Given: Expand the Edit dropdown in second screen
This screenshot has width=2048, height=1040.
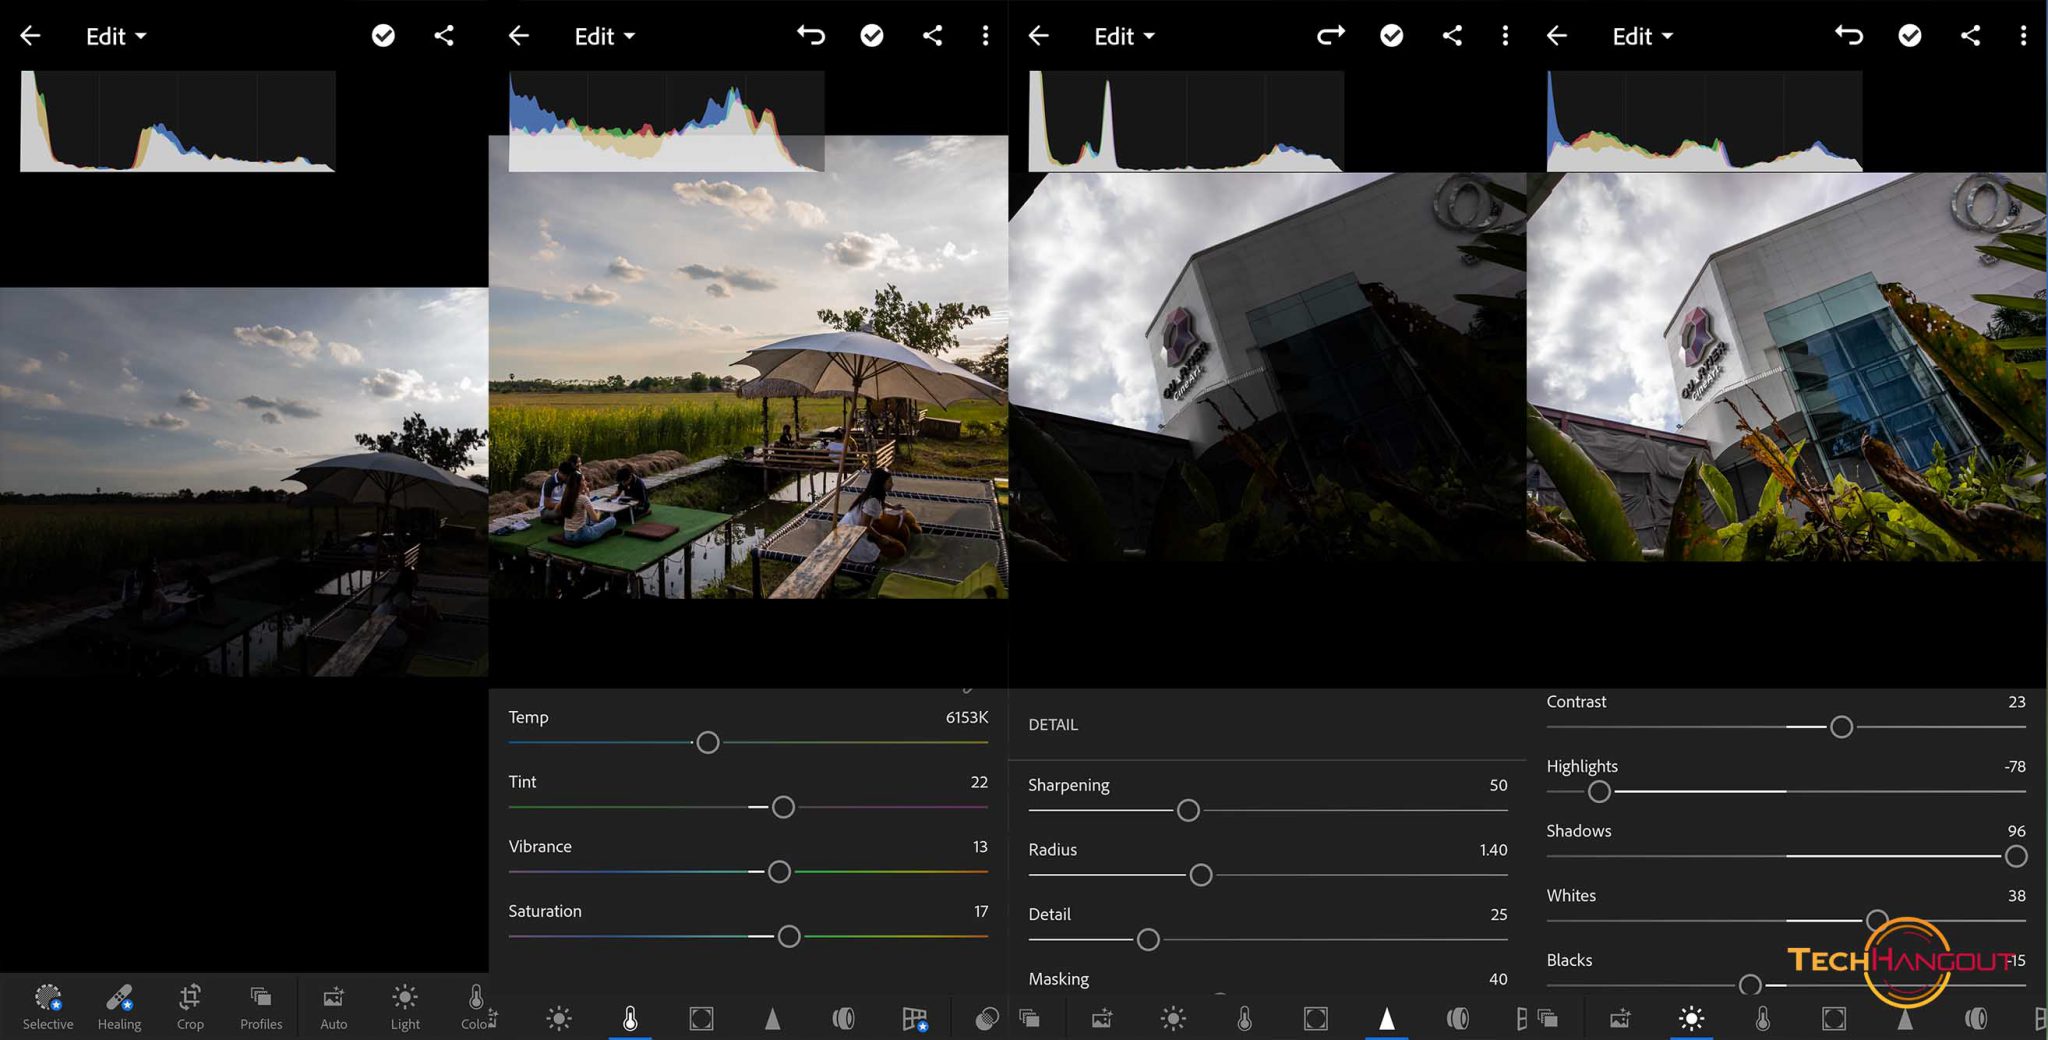Looking at the screenshot, I should pos(604,36).
